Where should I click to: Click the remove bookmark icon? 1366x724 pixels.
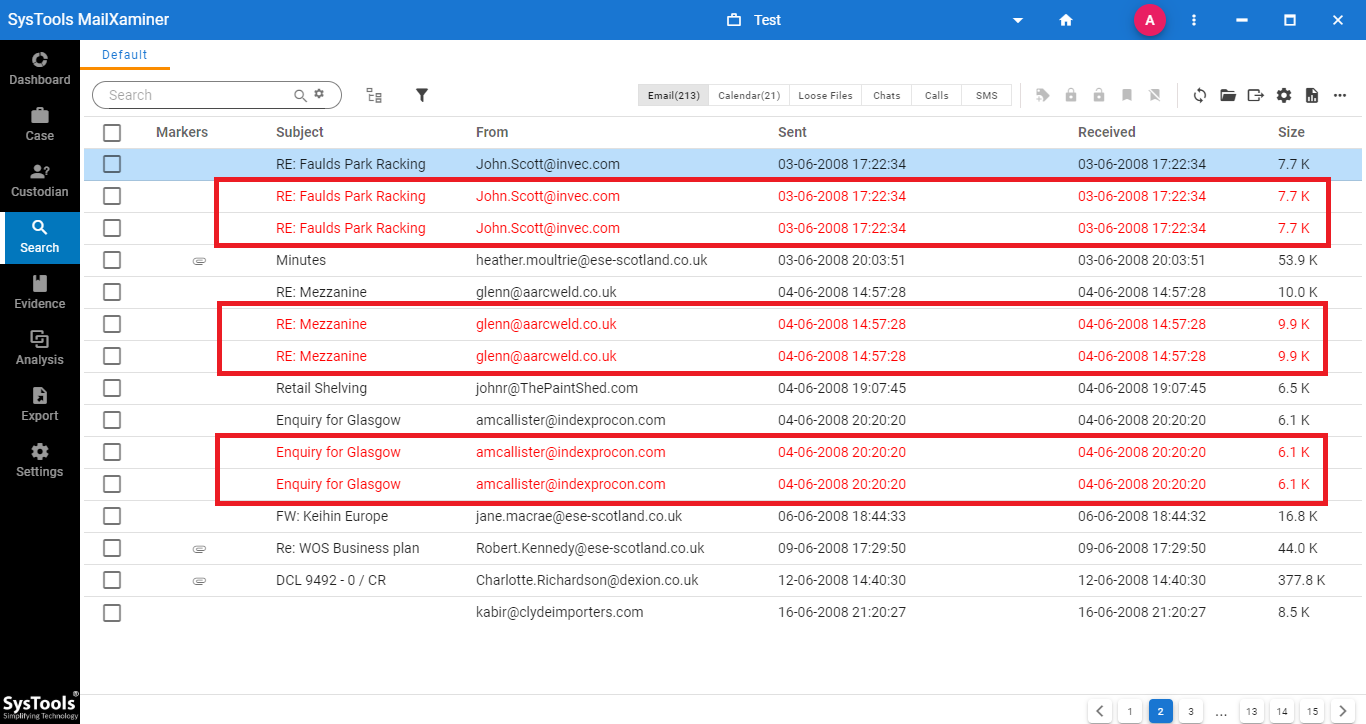[x=1155, y=95]
